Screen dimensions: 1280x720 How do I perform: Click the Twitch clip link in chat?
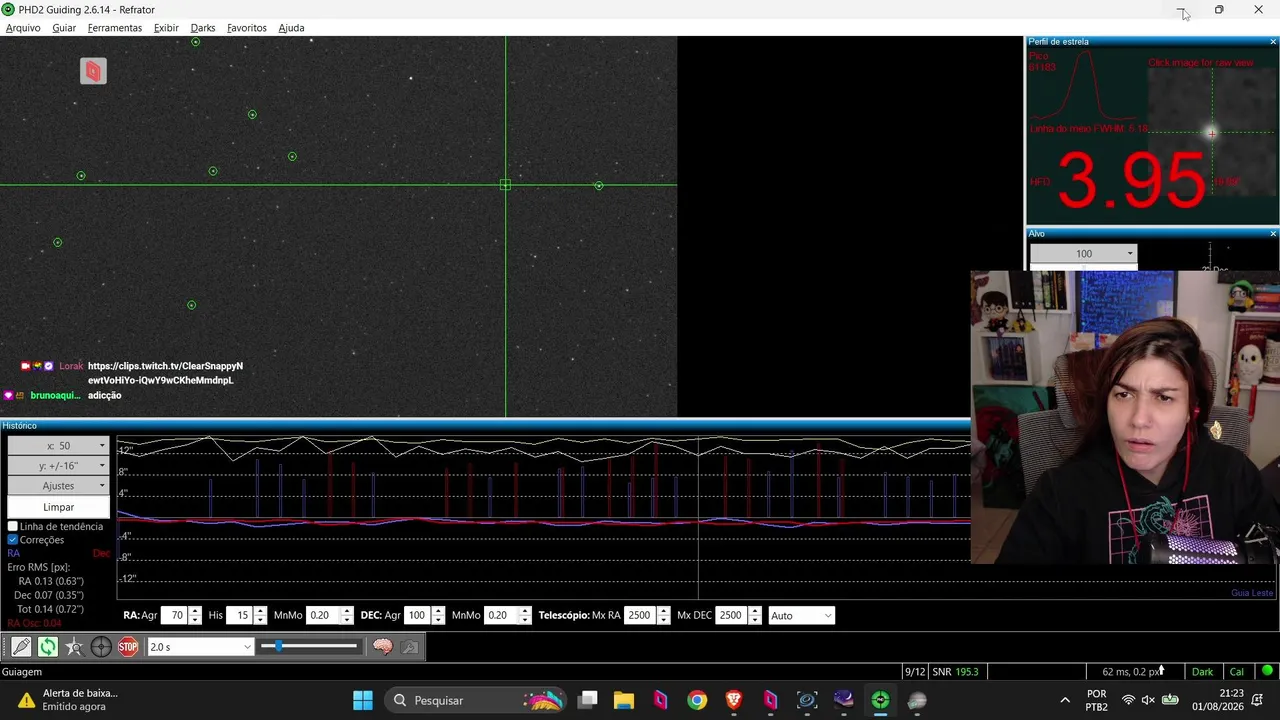click(x=165, y=373)
